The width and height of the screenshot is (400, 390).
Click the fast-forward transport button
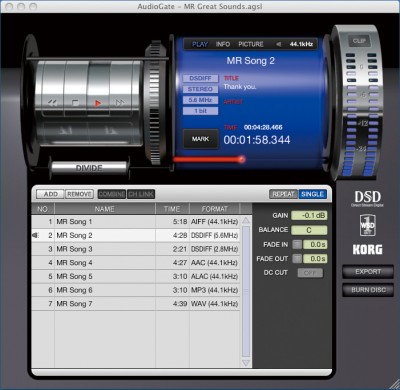[120, 103]
